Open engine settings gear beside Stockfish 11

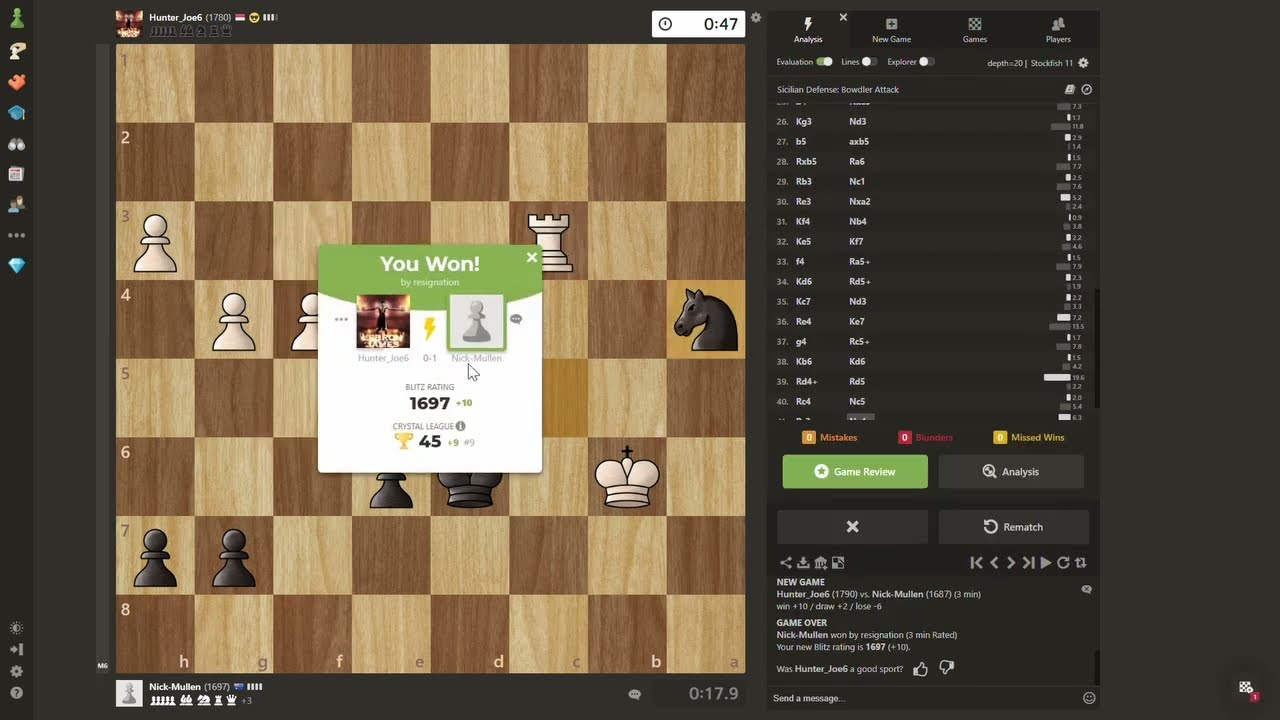click(x=1083, y=63)
